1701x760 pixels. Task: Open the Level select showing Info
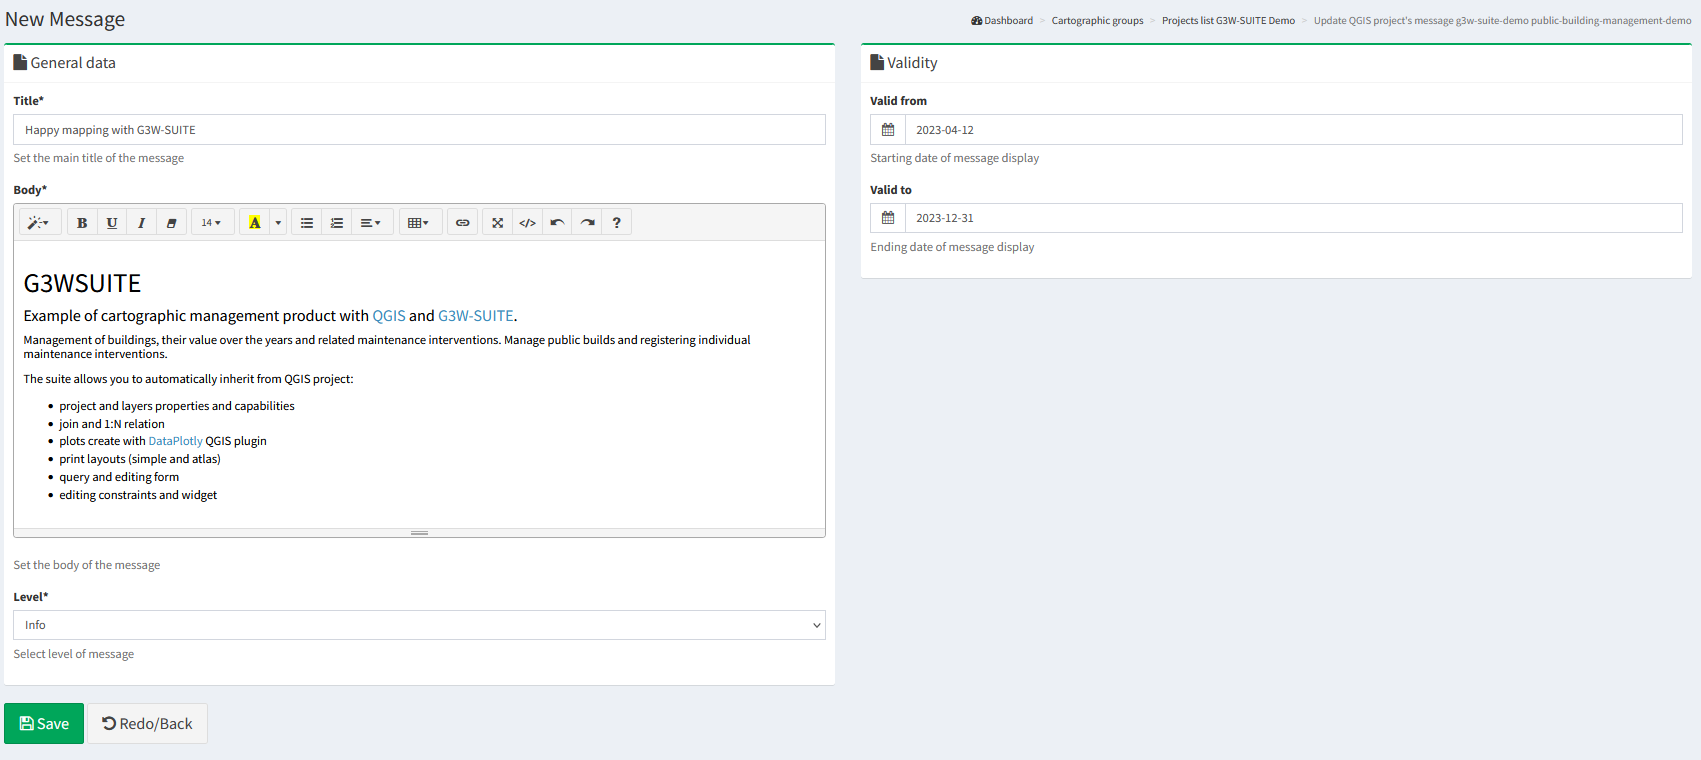pyautogui.click(x=419, y=625)
